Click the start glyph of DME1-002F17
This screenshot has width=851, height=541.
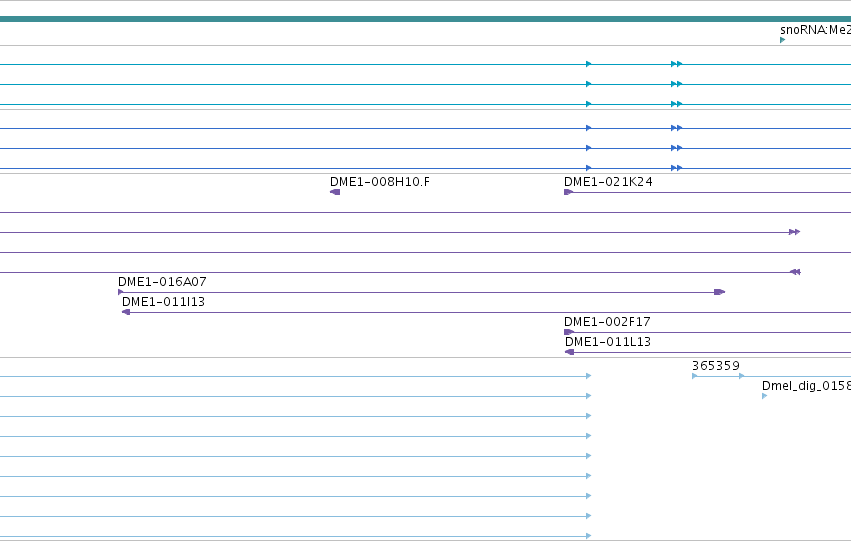coord(569,332)
